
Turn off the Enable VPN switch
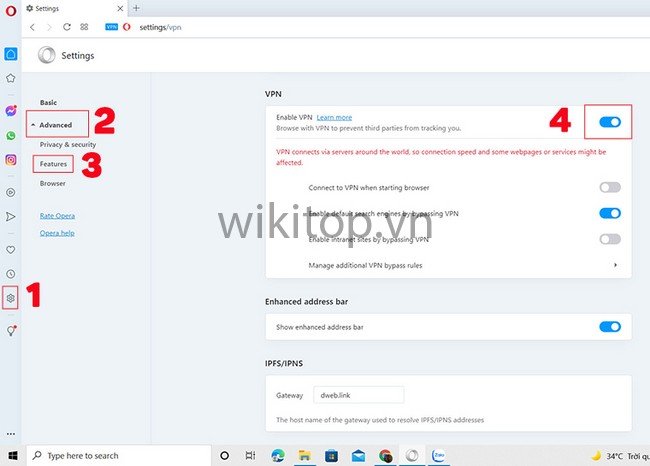[609, 122]
